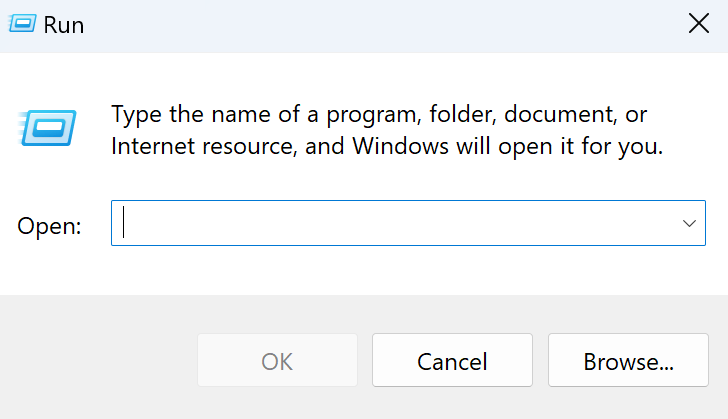Click the "Open:" label text
The height and width of the screenshot is (419, 728).
coord(49,227)
